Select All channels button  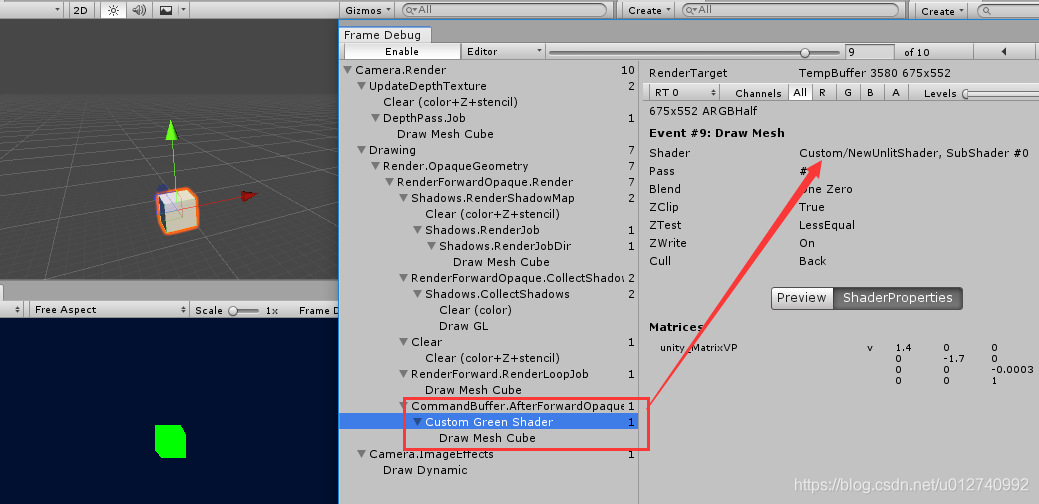[800, 93]
